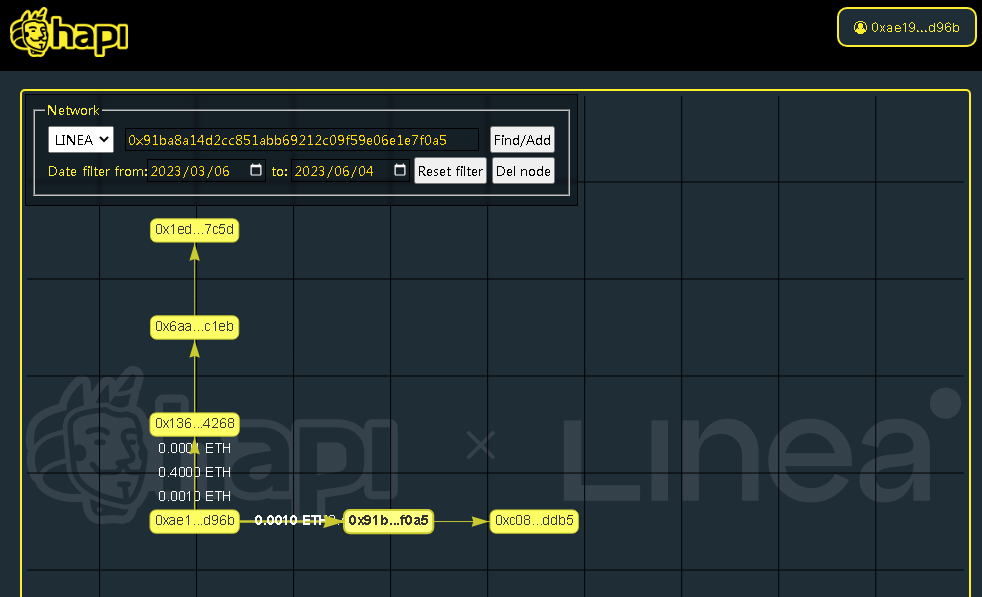Open the wallet account 0xae19...d96b button
This screenshot has width=982, height=597.
tap(906, 28)
